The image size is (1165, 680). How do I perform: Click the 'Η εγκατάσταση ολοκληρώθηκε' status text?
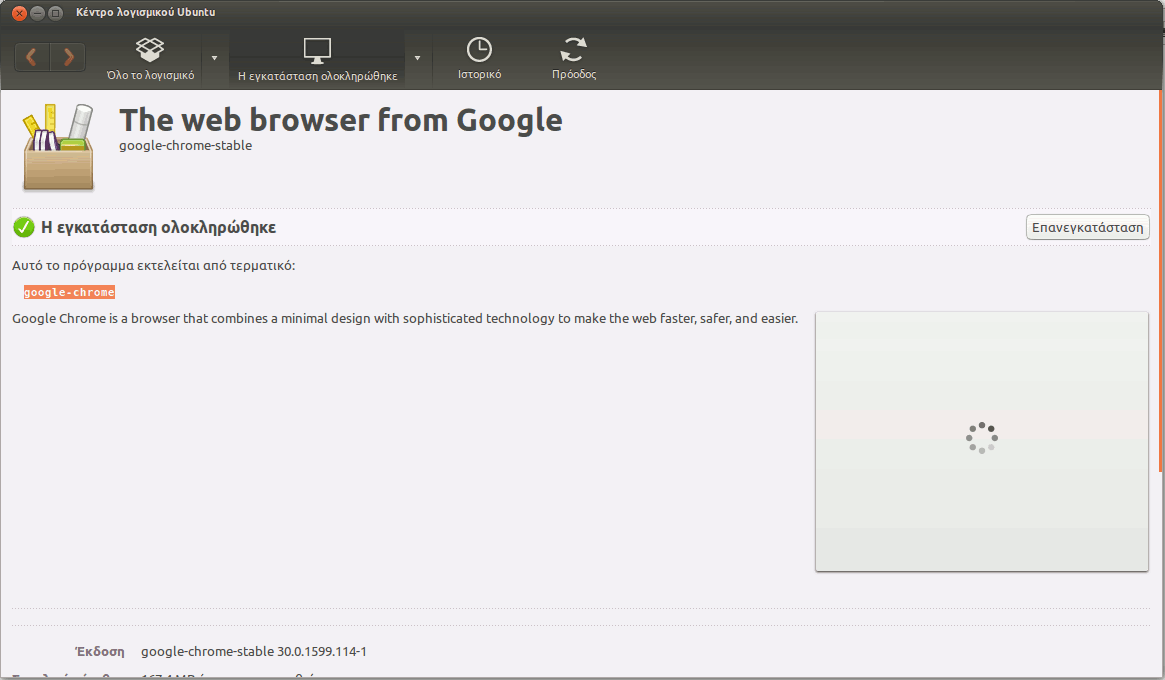158,227
